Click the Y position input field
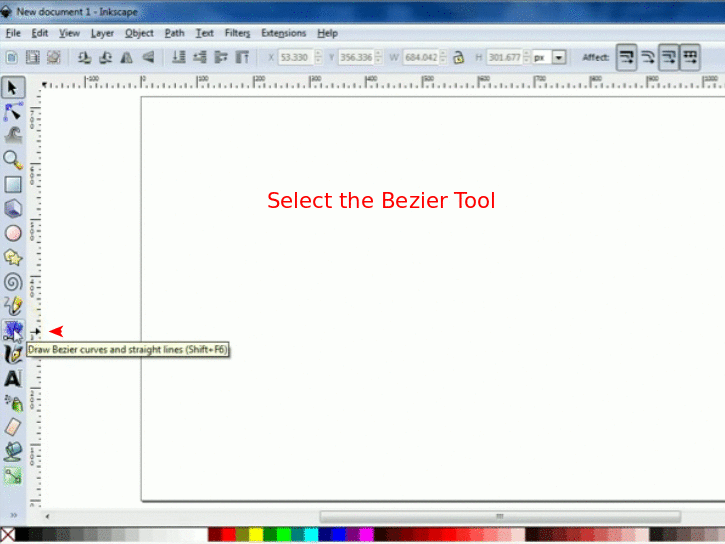 click(x=356, y=57)
